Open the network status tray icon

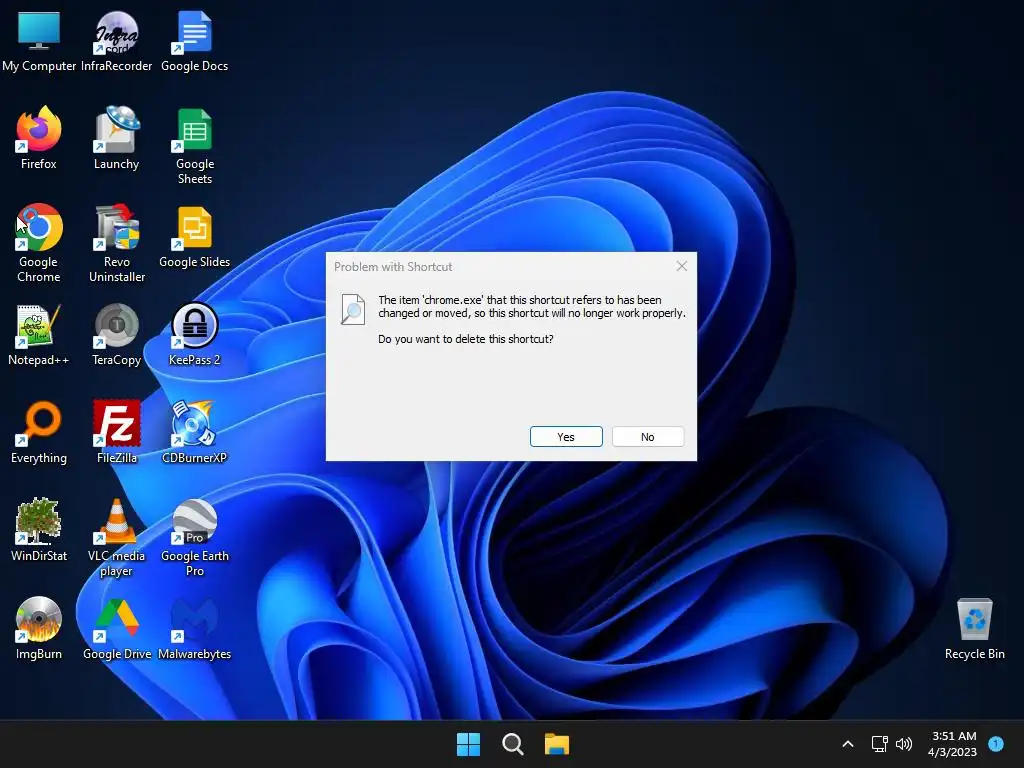click(x=879, y=744)
